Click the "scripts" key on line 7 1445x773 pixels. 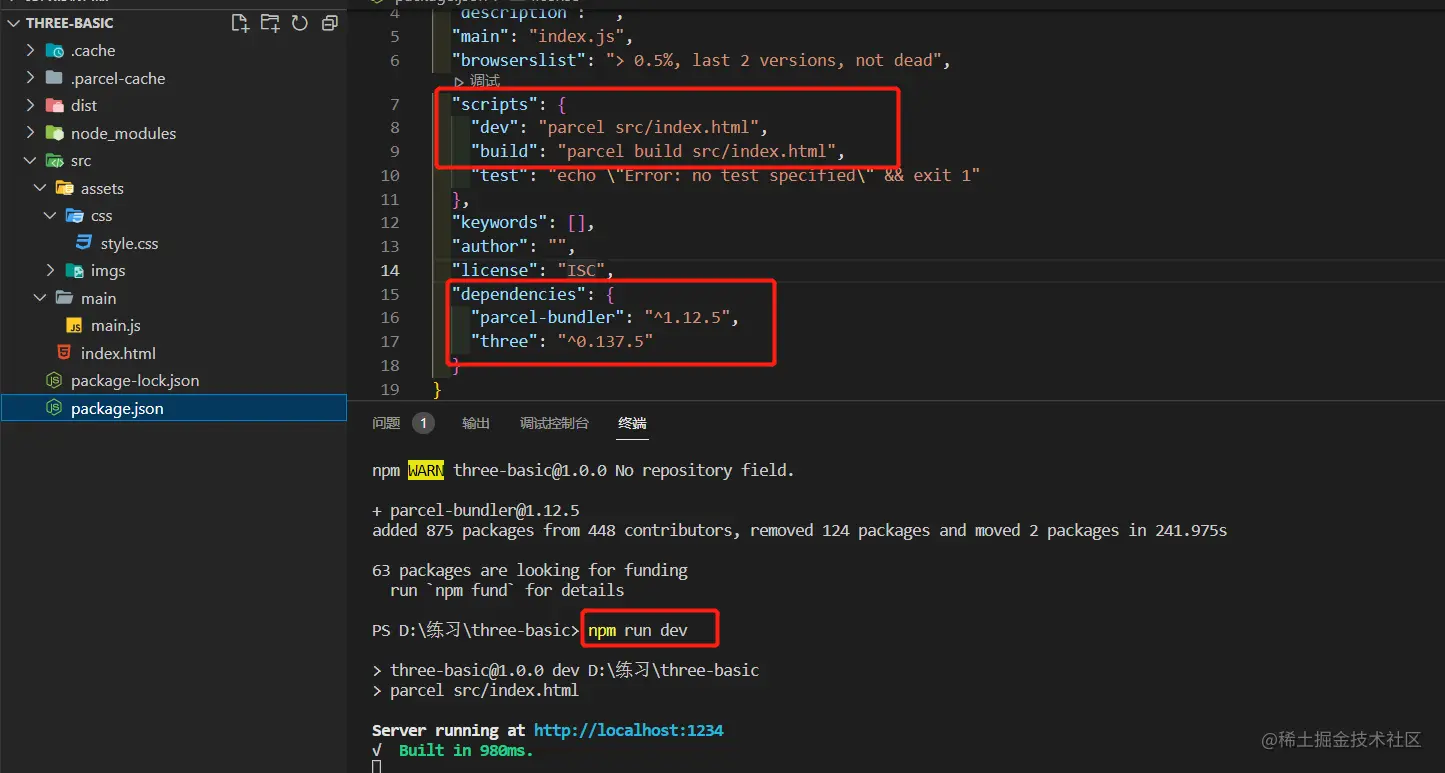[494, 104]
